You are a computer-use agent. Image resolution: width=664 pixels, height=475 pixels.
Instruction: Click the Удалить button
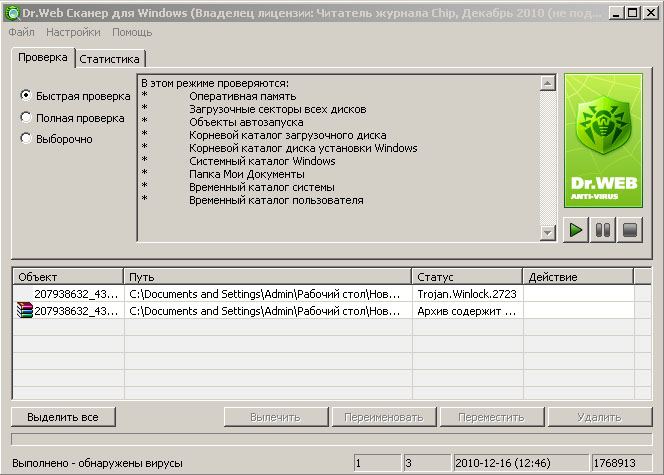600,417
